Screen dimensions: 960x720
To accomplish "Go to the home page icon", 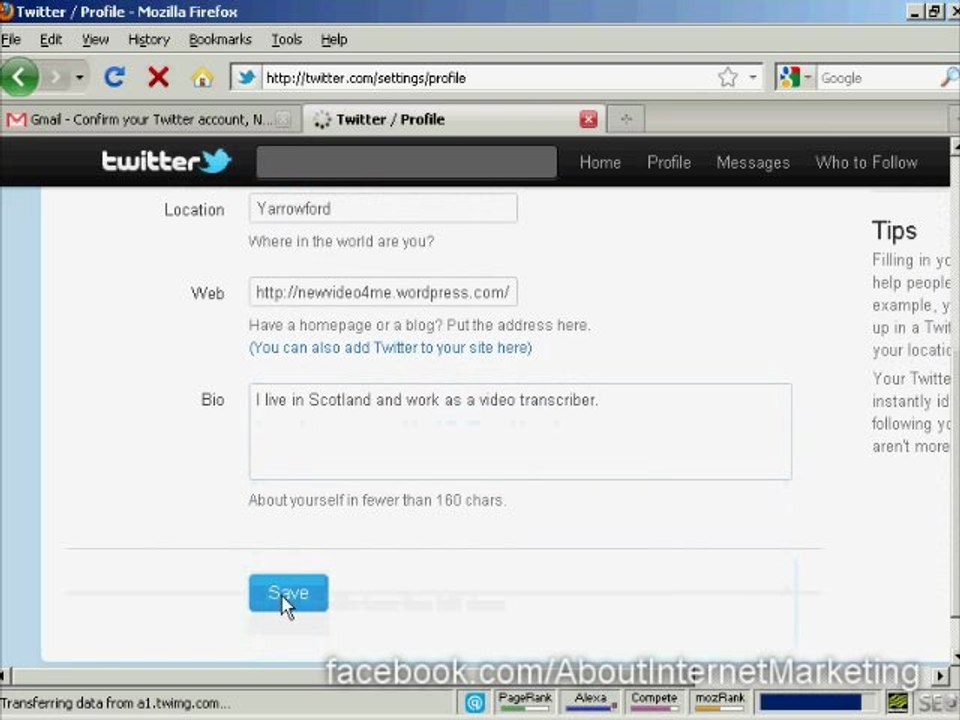I will click(202, 78).
